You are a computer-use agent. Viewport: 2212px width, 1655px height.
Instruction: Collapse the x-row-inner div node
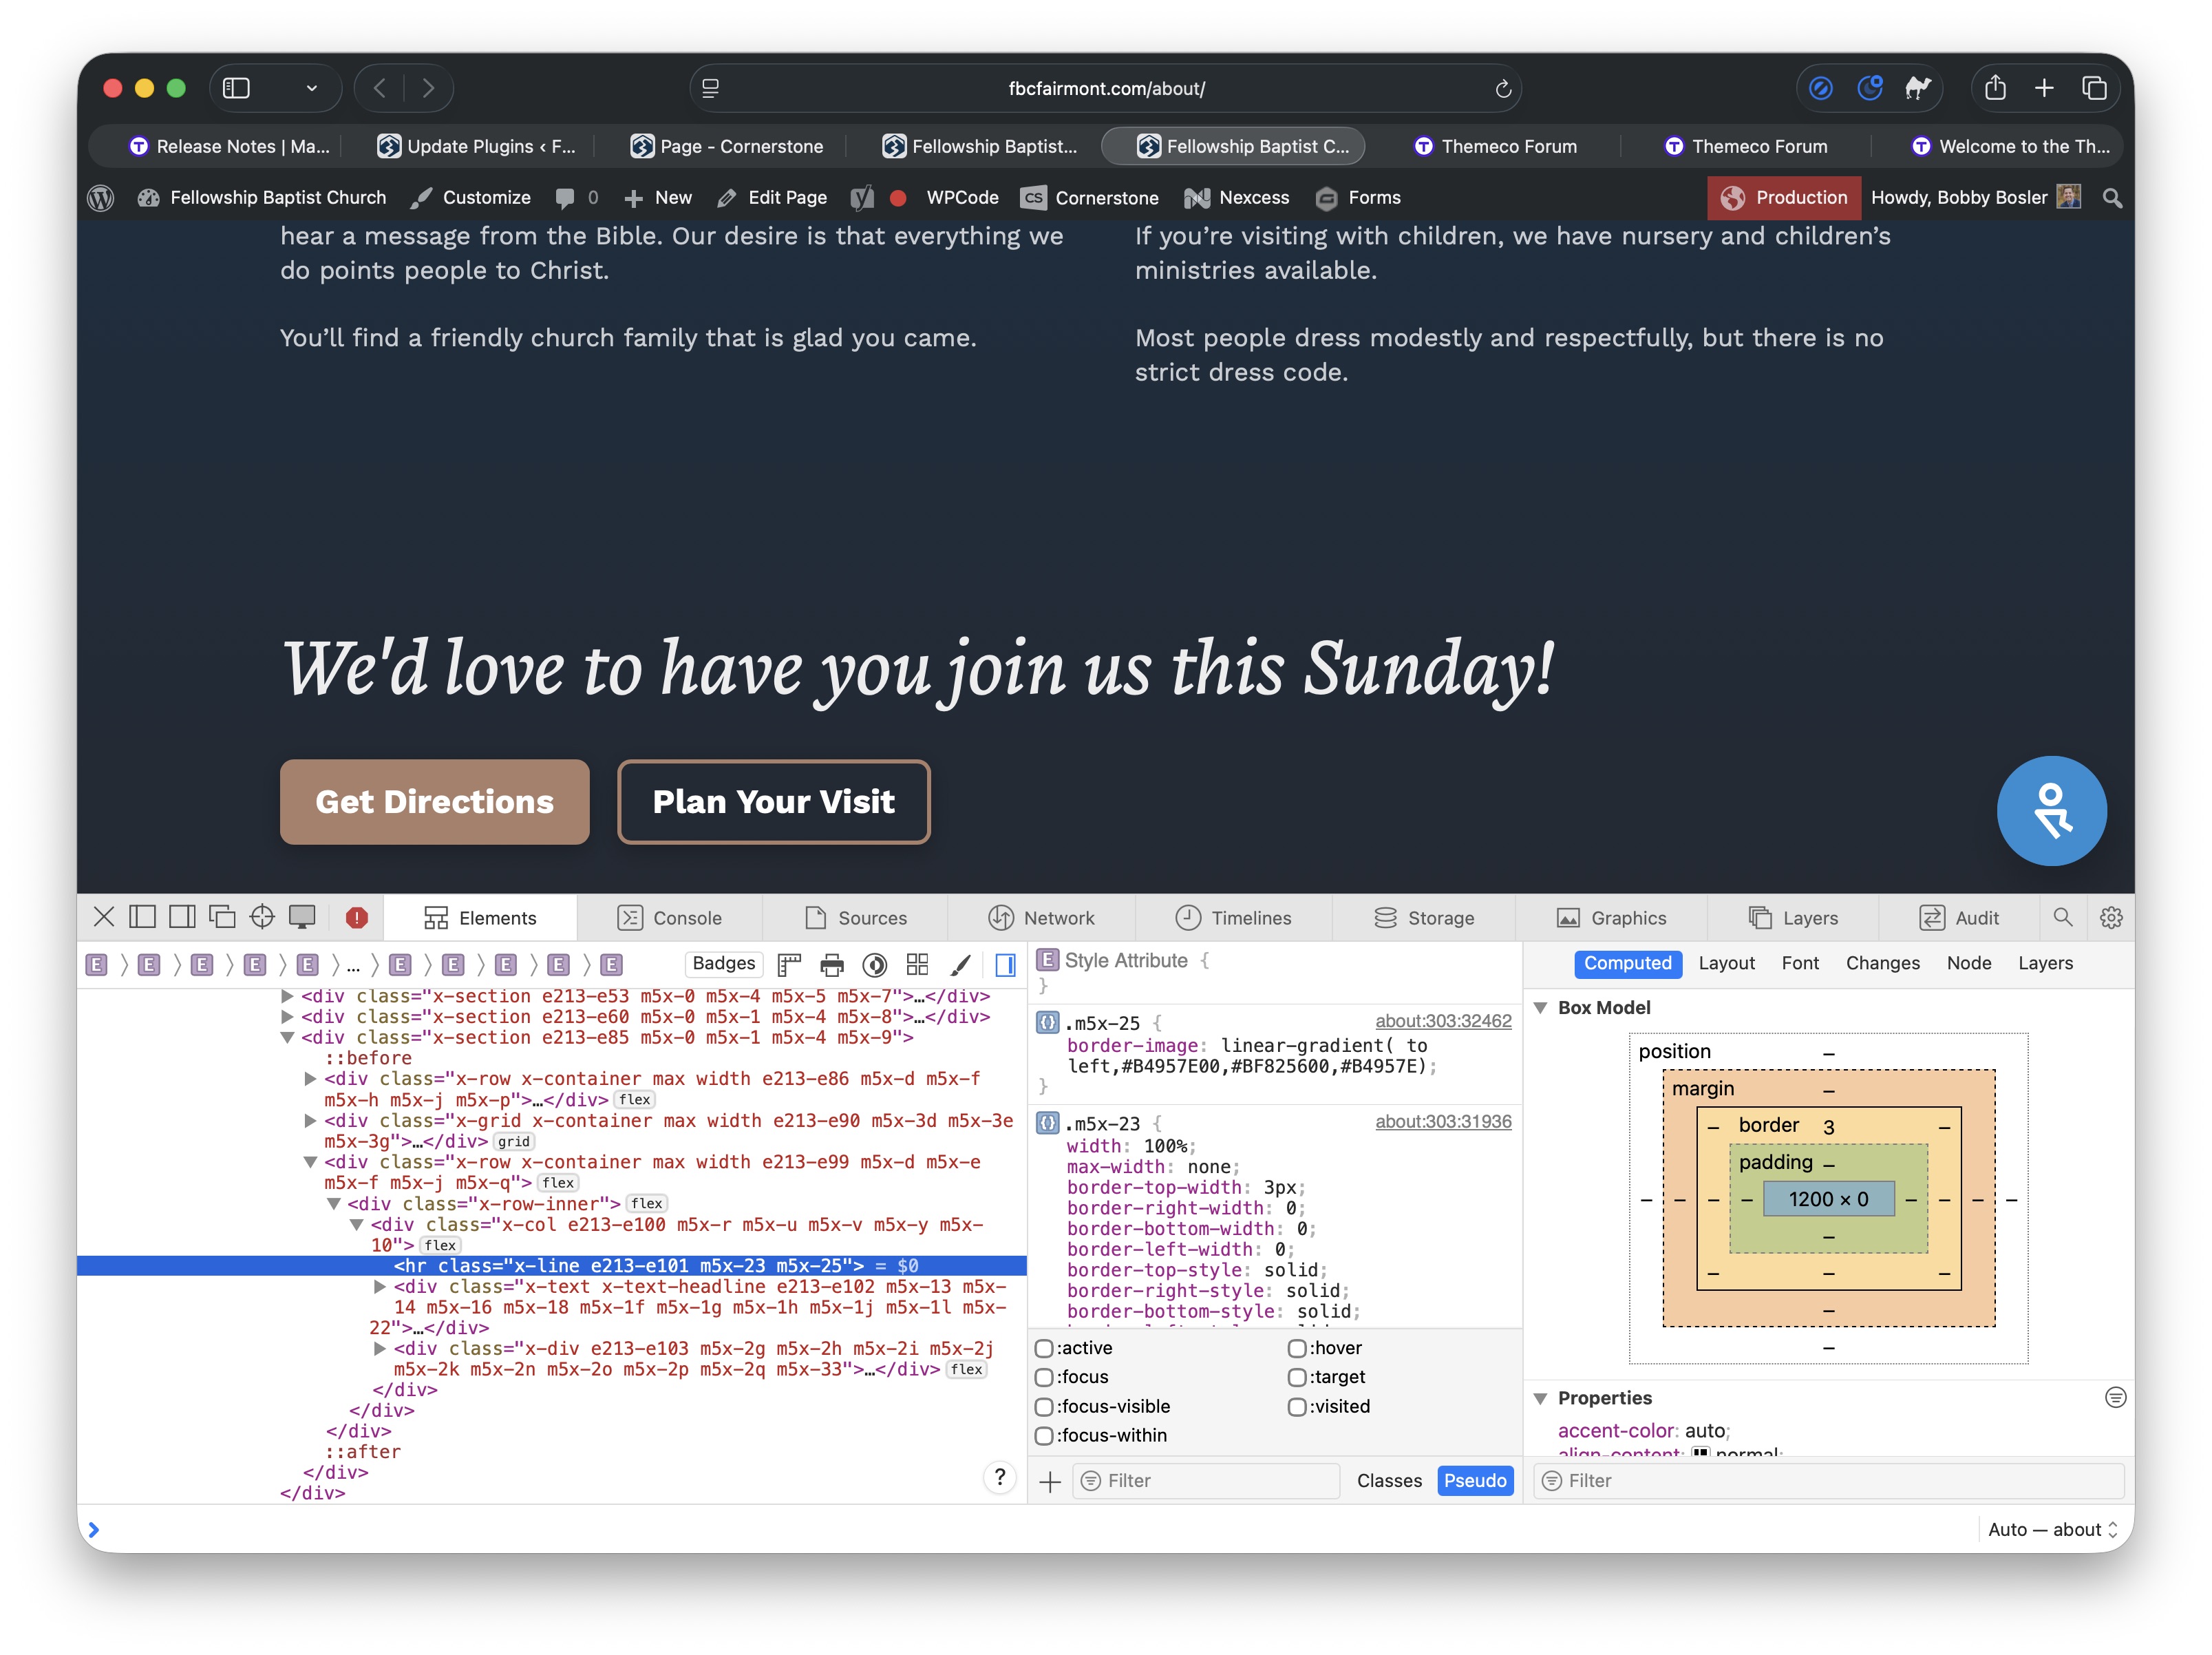(x=334, y=1204)
